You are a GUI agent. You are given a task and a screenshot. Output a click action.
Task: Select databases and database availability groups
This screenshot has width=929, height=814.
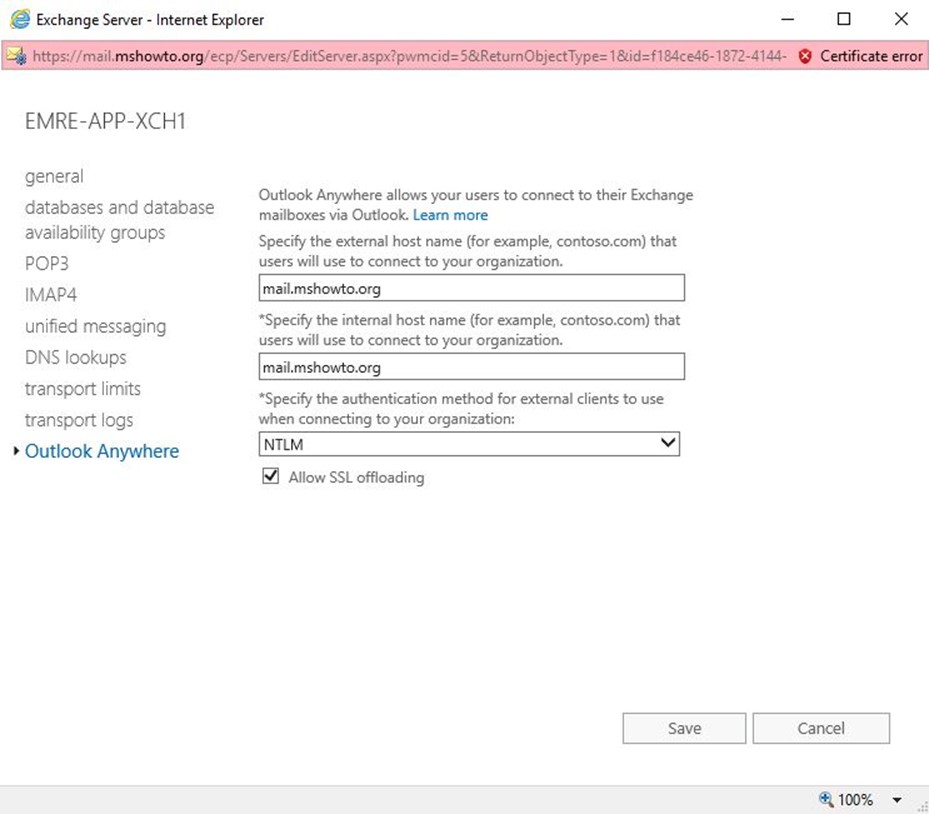point(120,220)
